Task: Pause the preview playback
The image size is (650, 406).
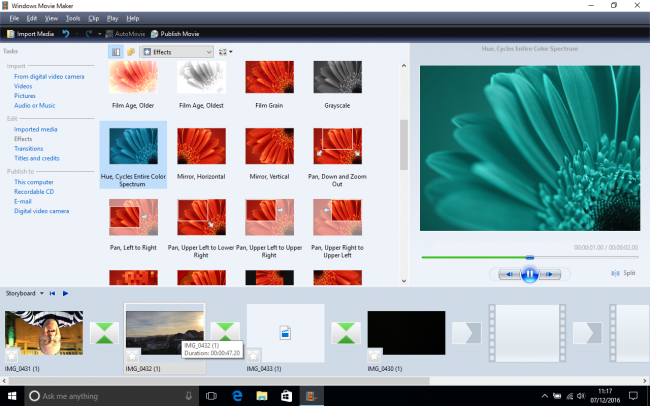Action: click(x=529, y=274)
